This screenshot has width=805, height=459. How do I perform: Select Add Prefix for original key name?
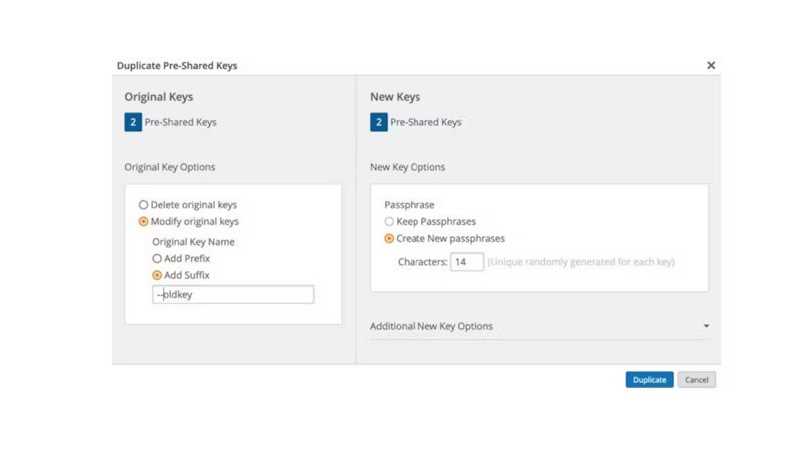pyautogui.click(x=157, y=258)
